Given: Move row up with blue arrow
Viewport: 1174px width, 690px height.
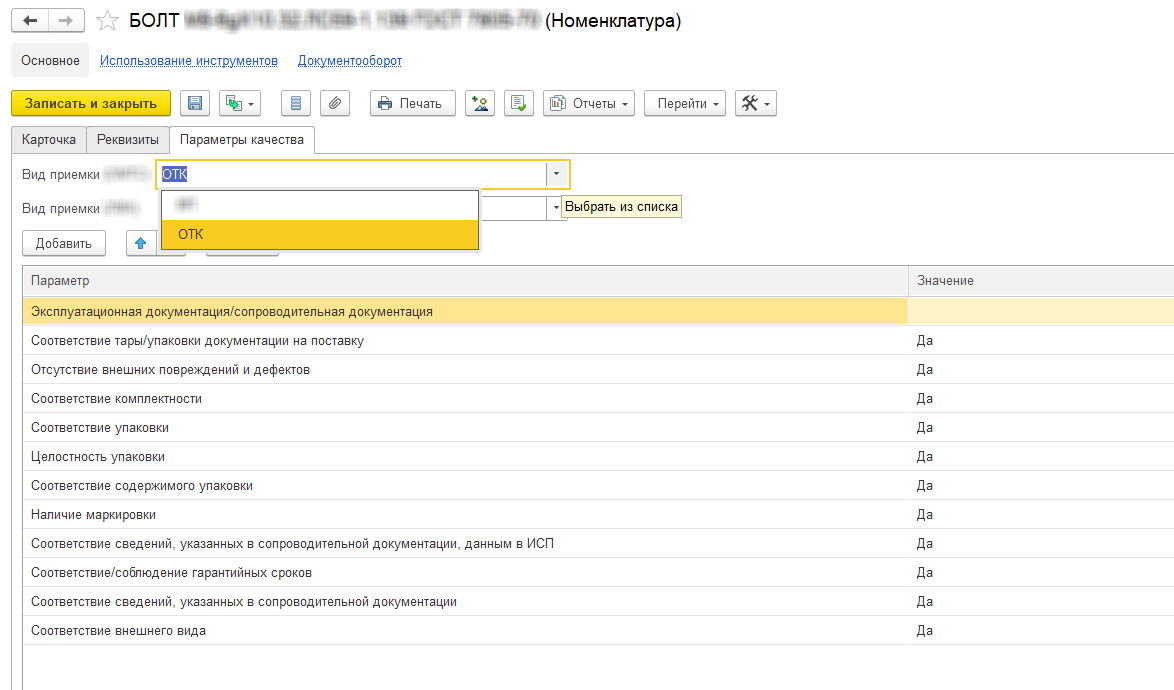Looking at the screenshot, I should 141,243.
